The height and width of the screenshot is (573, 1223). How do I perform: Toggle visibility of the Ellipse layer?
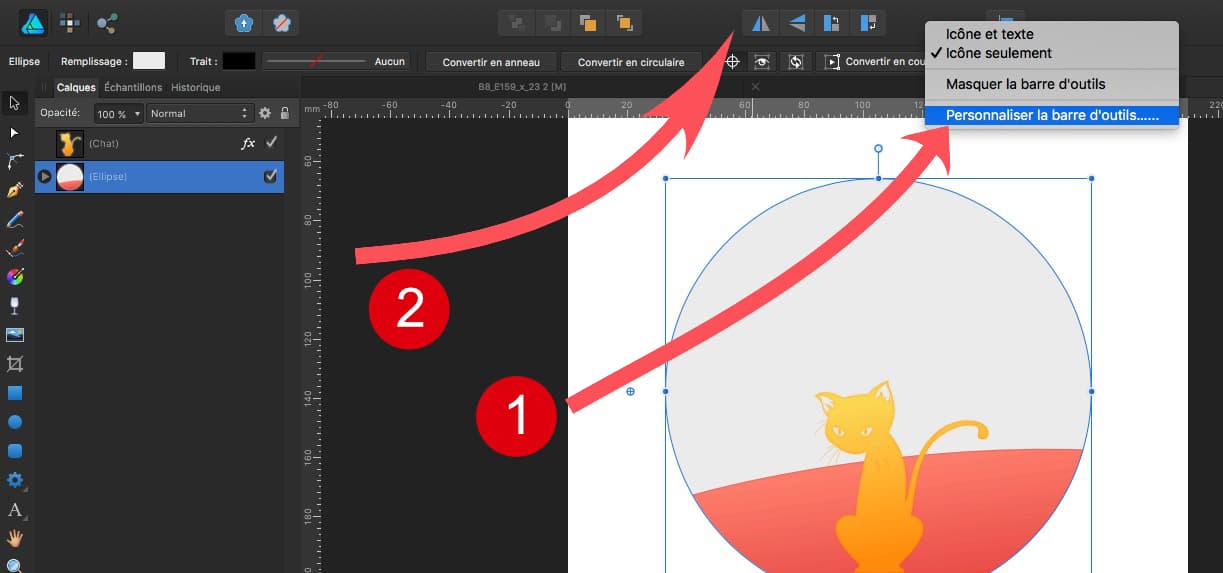pyautogui.click(x=270, y=177)
